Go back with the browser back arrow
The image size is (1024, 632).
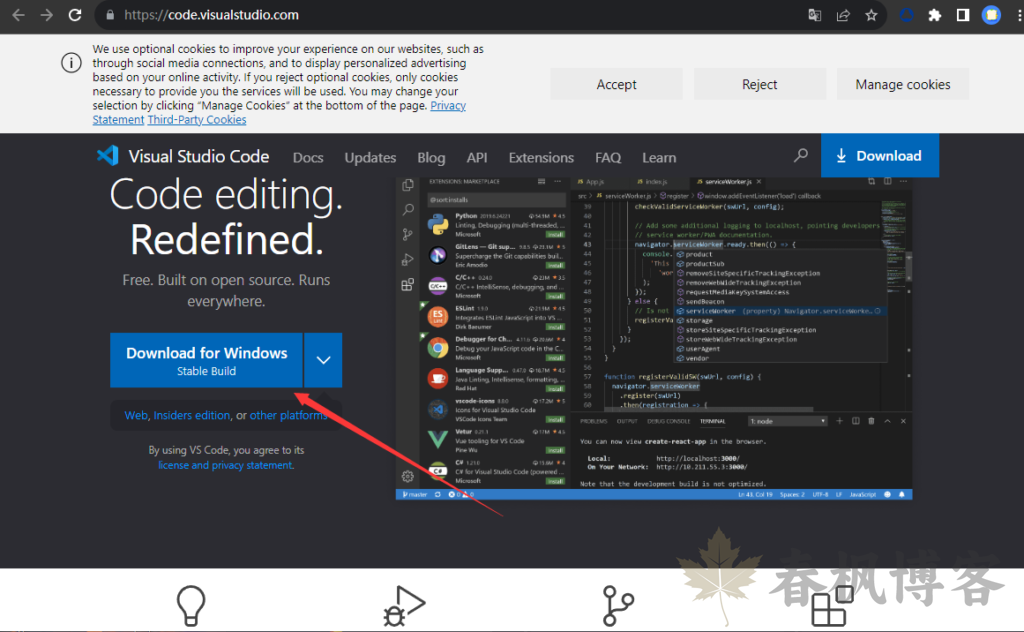pos(18,15)
